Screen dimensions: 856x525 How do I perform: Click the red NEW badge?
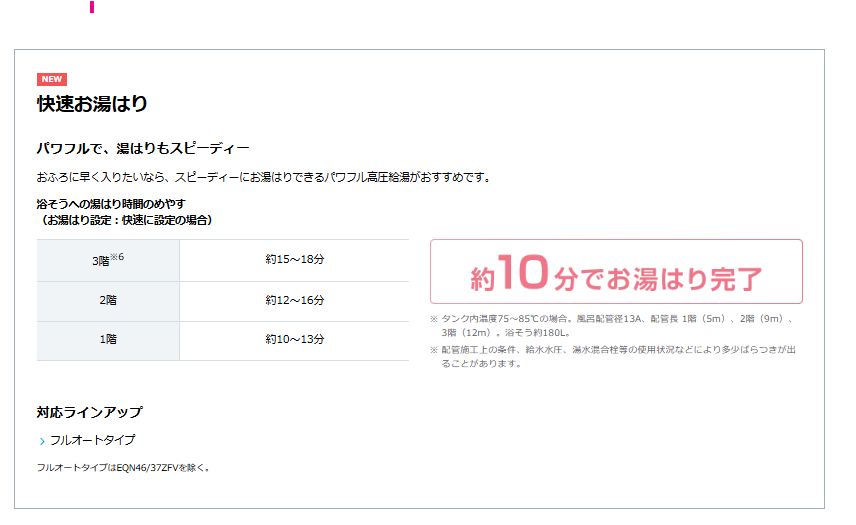[52, 80]
